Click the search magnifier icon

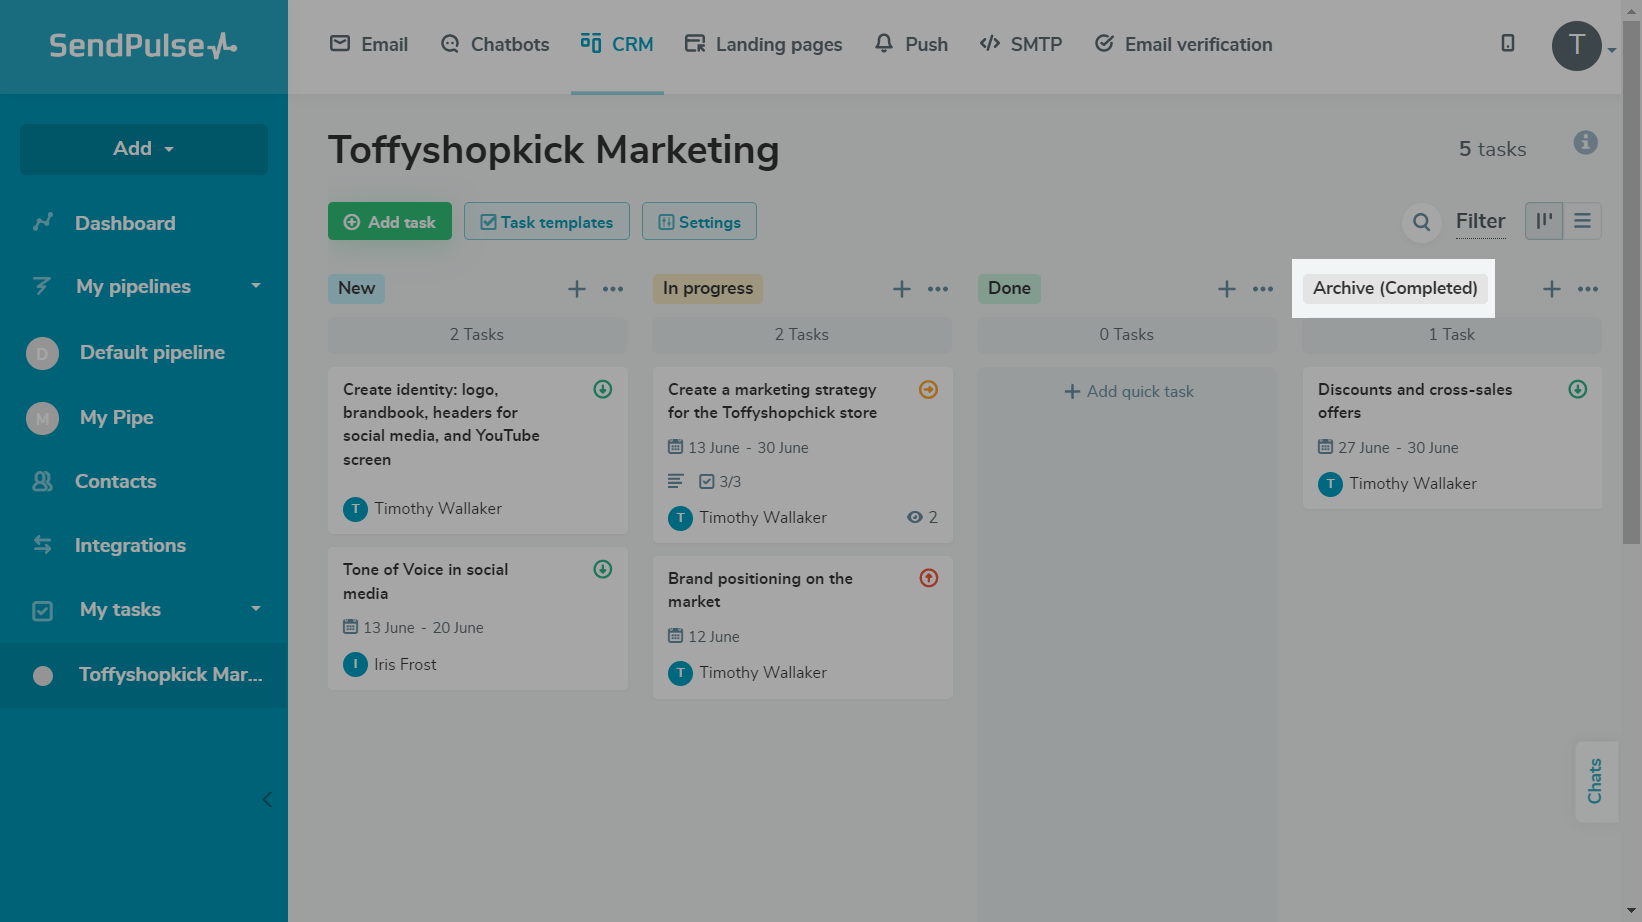[1421, 222]
